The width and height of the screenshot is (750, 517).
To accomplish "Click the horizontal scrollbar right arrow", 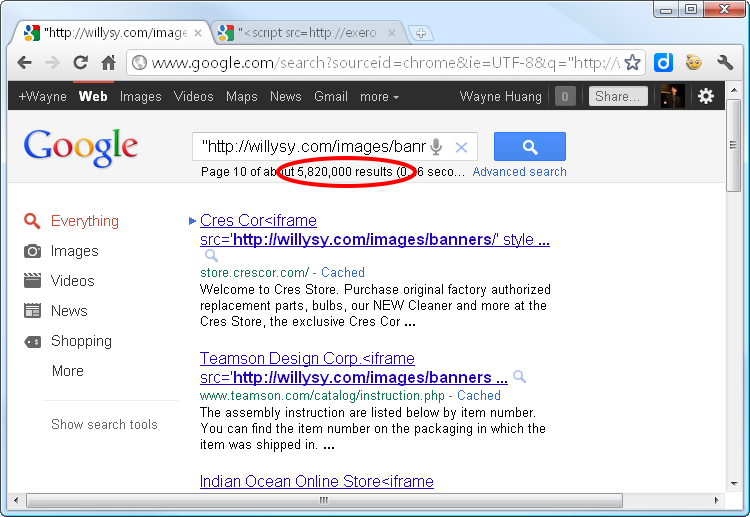I will coord(716,500).
